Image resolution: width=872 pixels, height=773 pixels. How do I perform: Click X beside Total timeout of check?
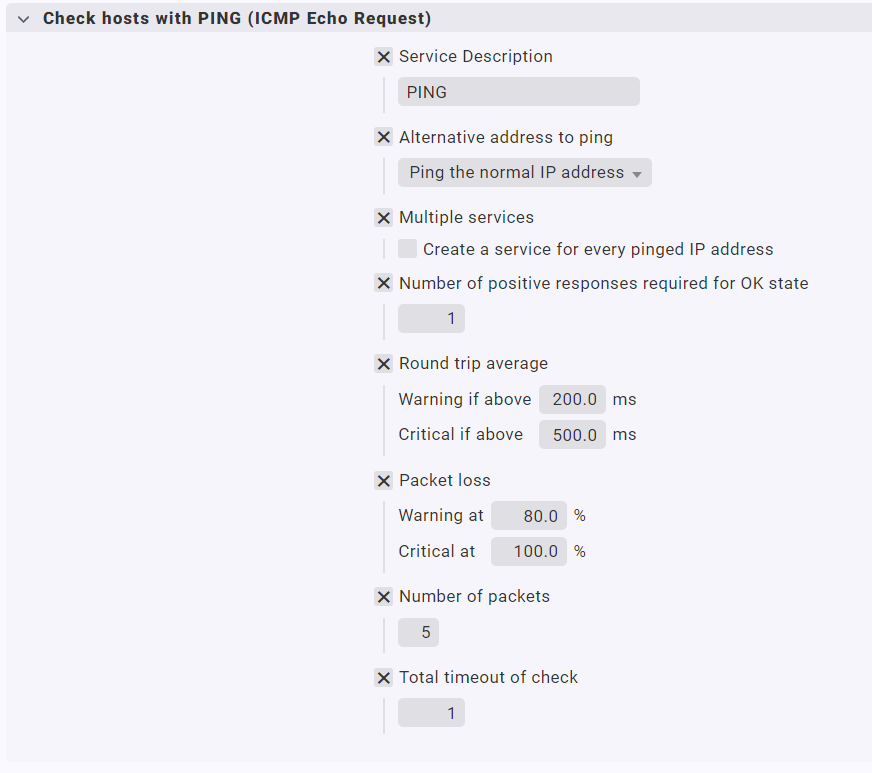pos(383,678)
